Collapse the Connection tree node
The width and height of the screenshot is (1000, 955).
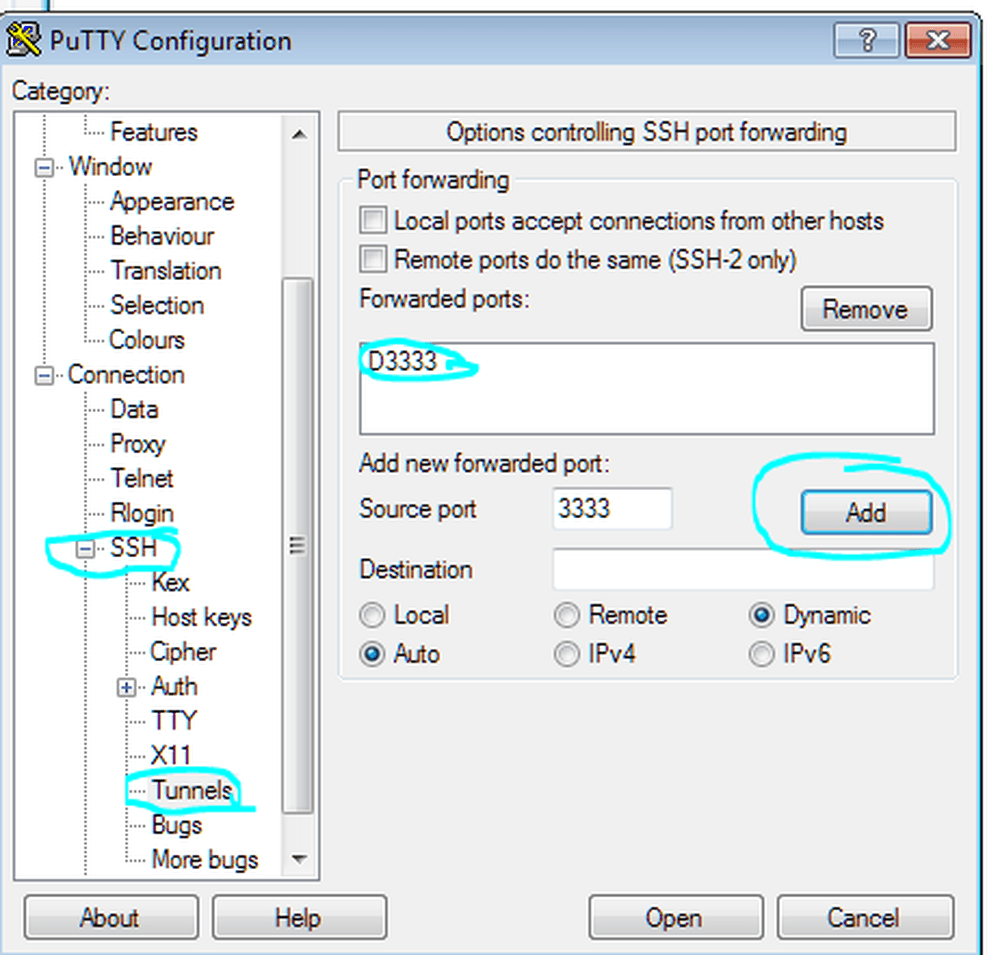(44, 376)
